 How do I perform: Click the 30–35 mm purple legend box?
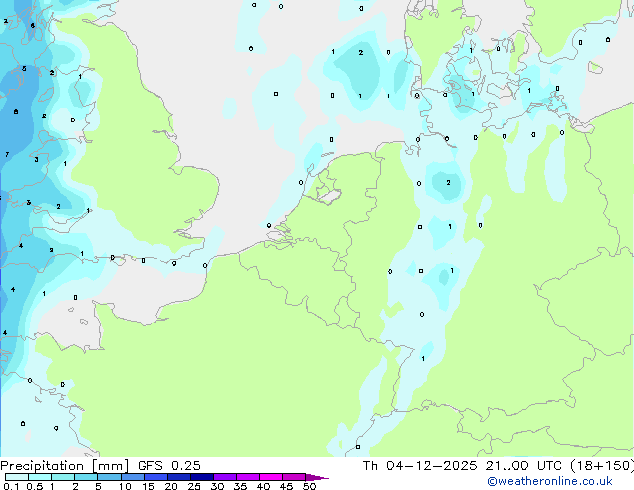pyautogui.click(x=225, y=477)
